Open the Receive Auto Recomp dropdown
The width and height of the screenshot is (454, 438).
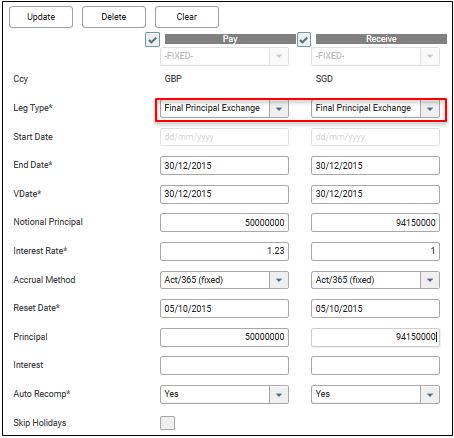[430, 395]
